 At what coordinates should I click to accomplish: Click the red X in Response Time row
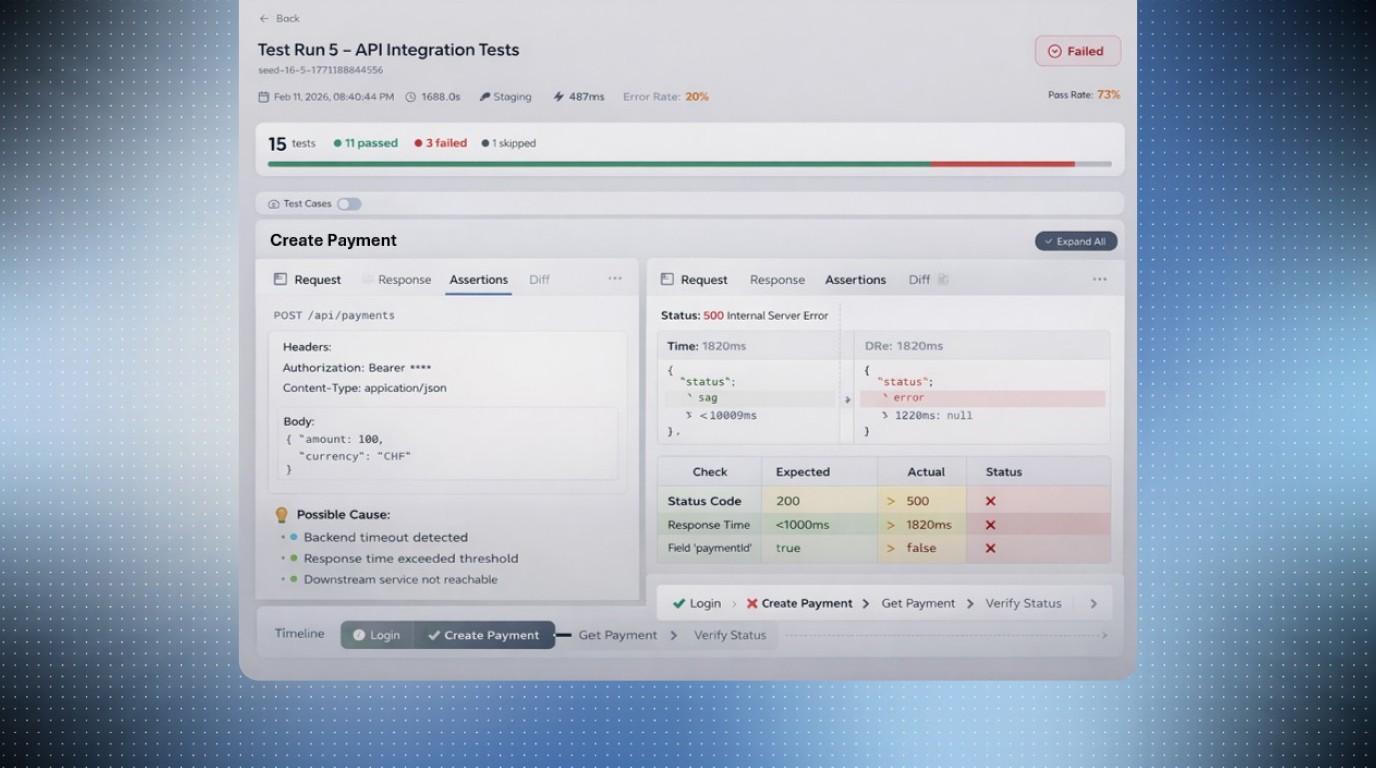(990, 525)
